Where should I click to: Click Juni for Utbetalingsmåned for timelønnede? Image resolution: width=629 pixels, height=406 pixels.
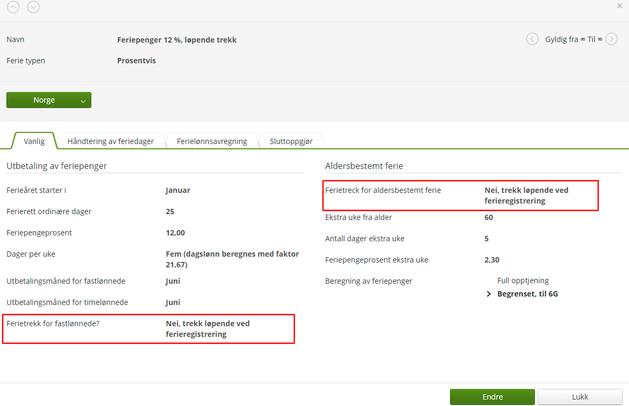point(173,302)
